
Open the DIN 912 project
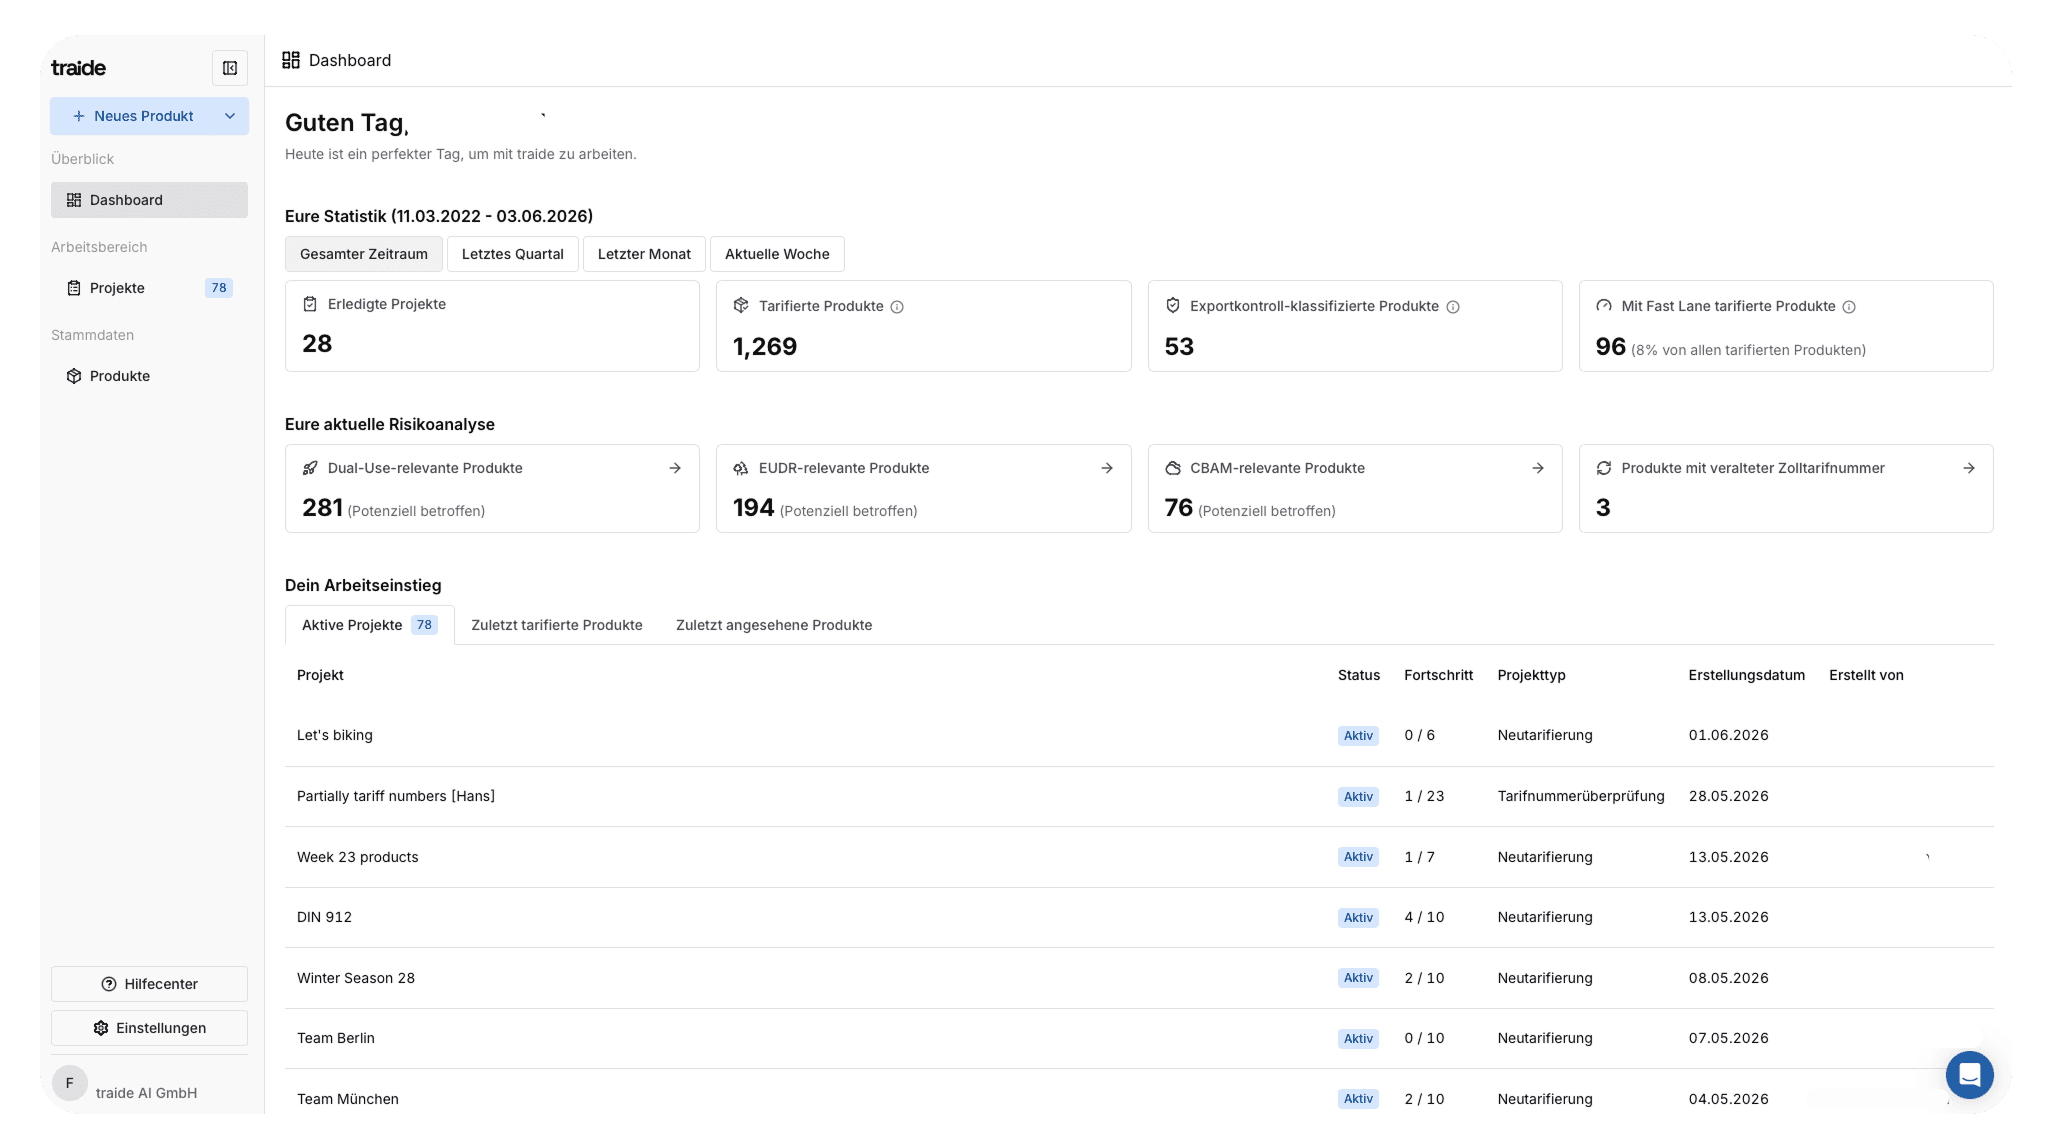1139,918
